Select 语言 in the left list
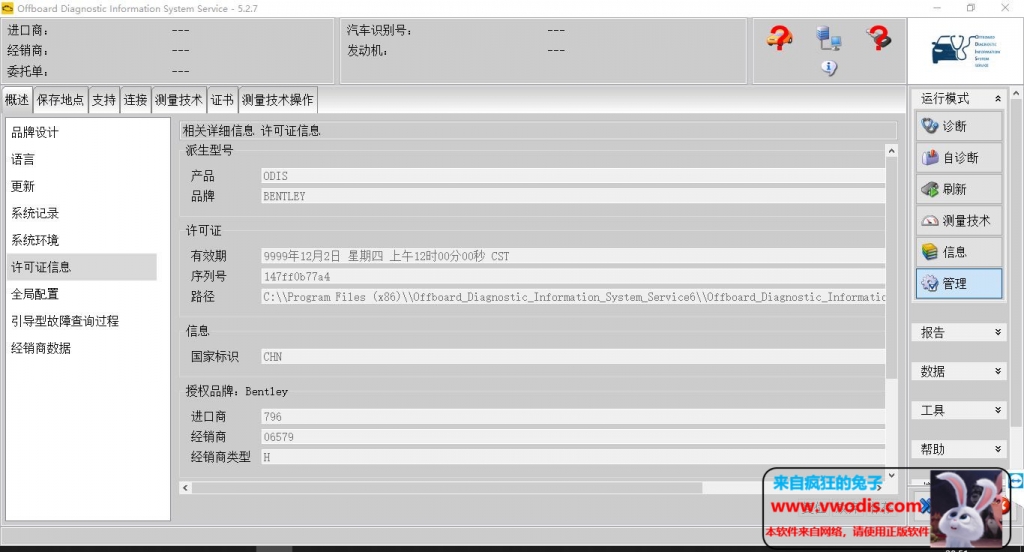Image resolution: width=1024 pixels, height=552 pixels. 82,159
